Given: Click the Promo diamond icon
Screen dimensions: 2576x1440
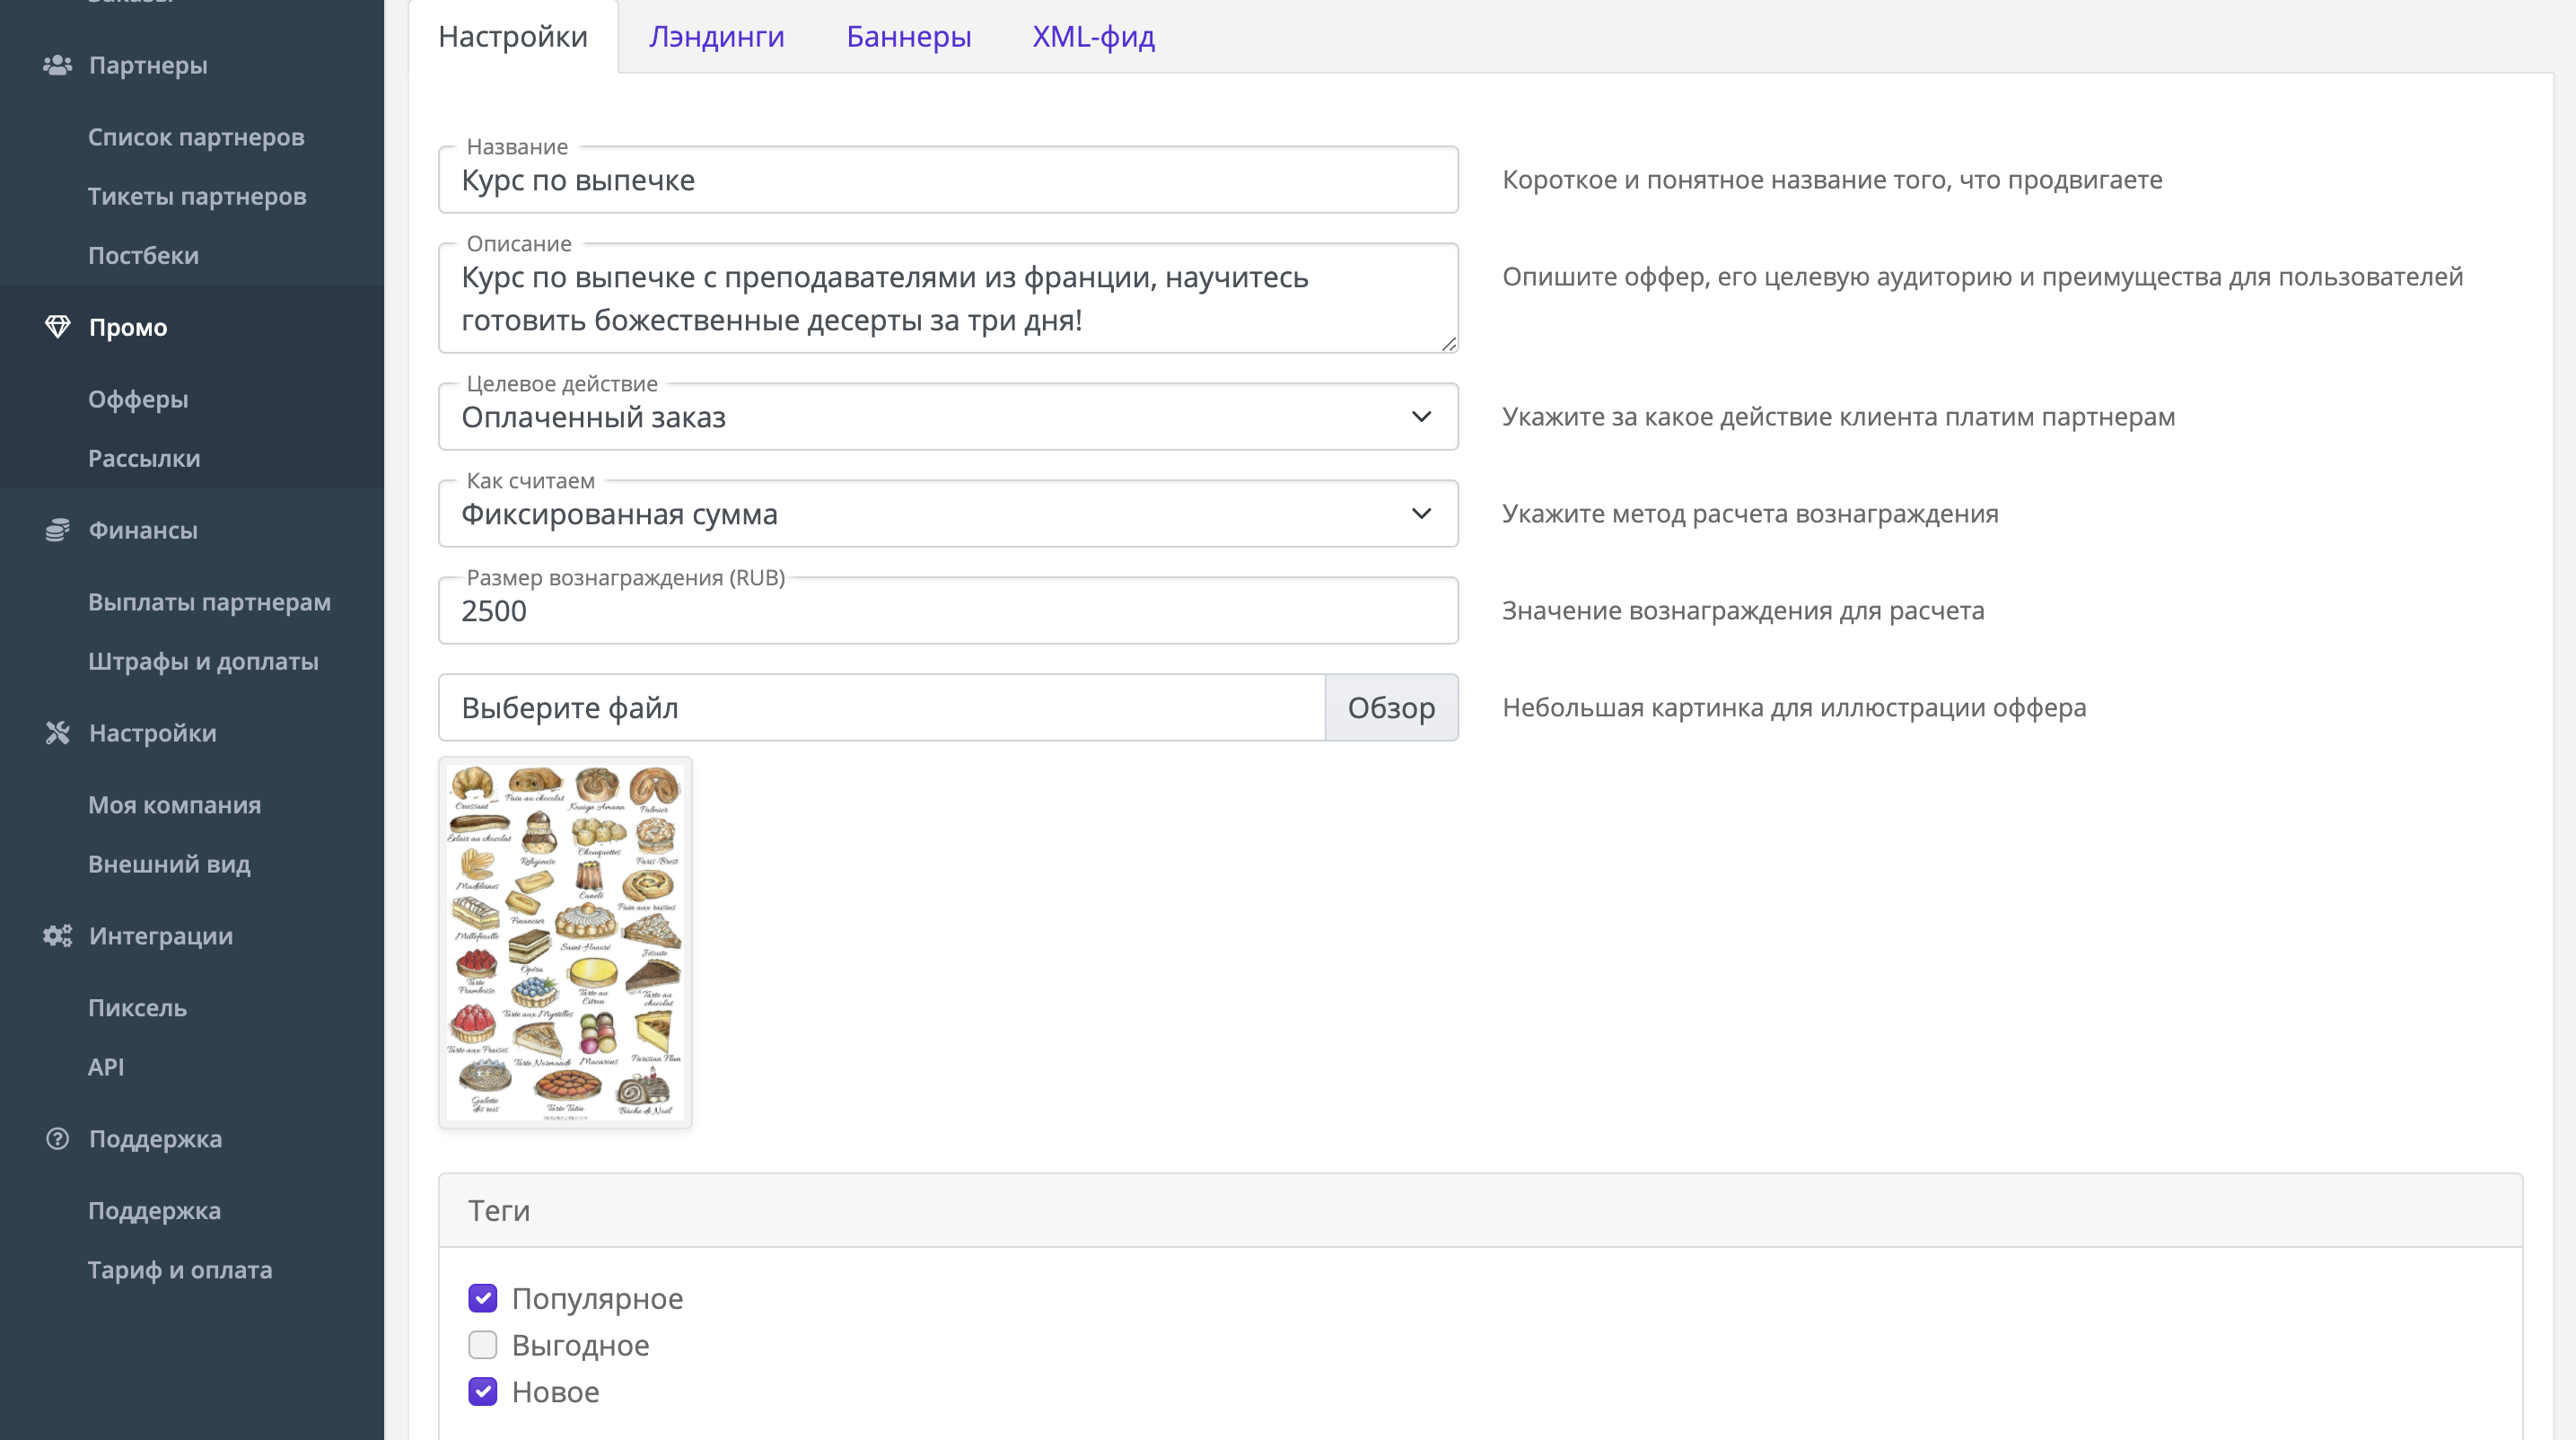Looking at the screenshot, I should pos(57,327).
